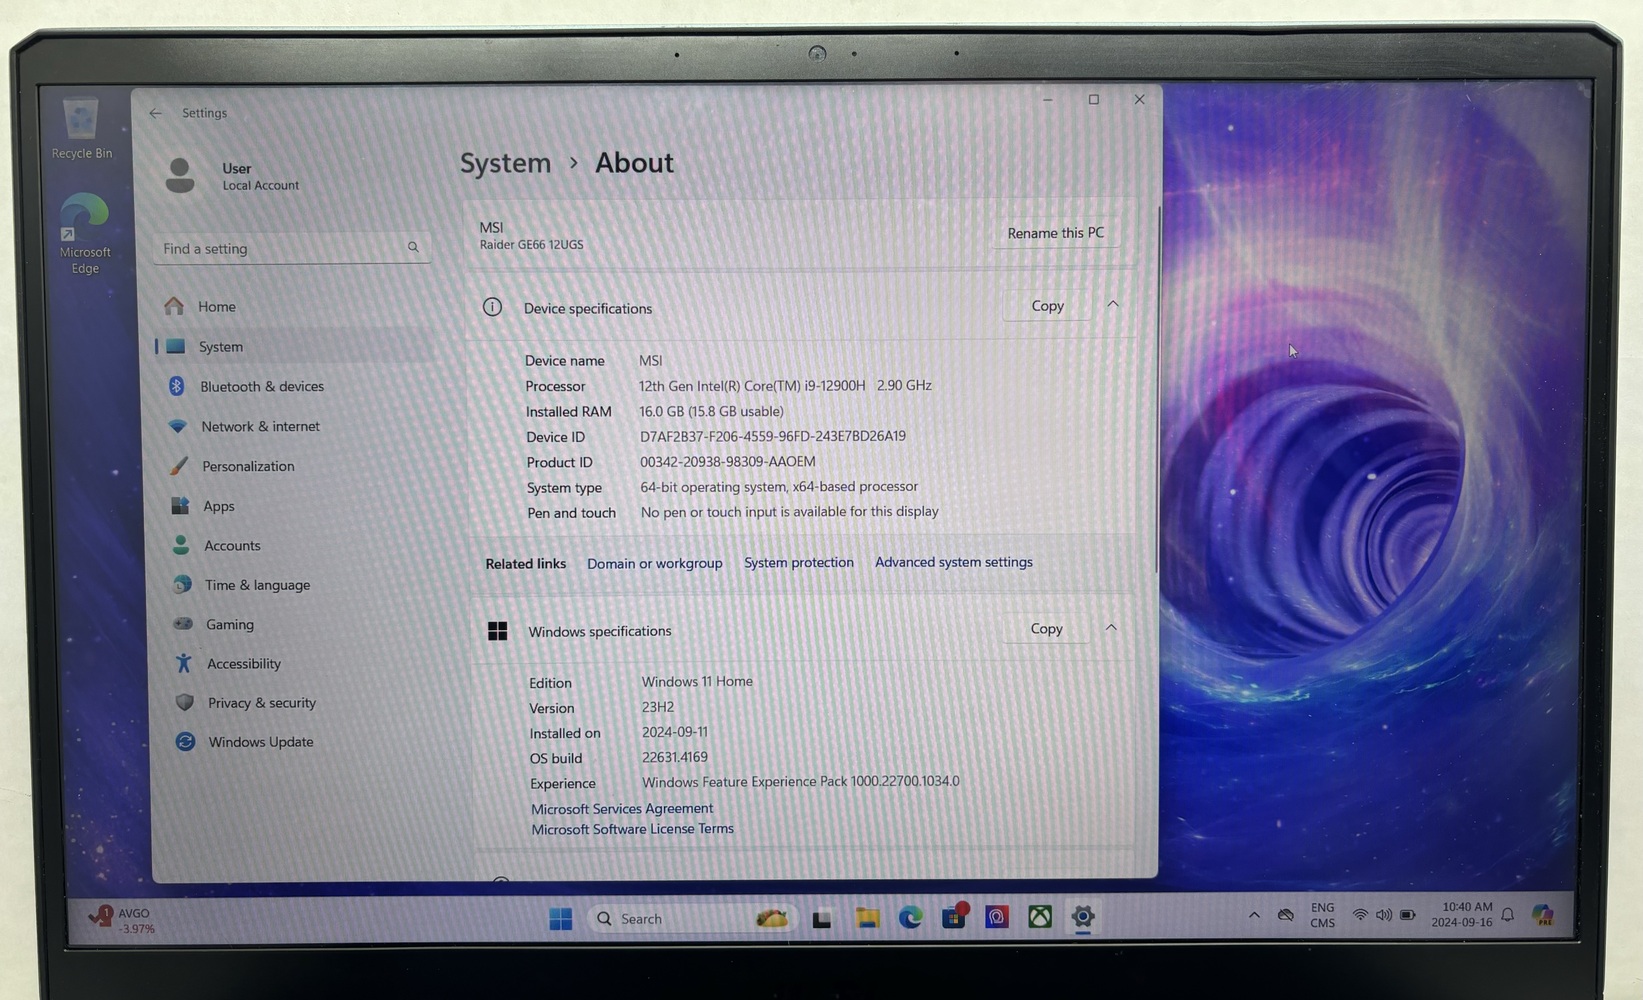1643x1000 pixels.
Task: Open Microsoft Store from the taskbar
Action: 954,916
